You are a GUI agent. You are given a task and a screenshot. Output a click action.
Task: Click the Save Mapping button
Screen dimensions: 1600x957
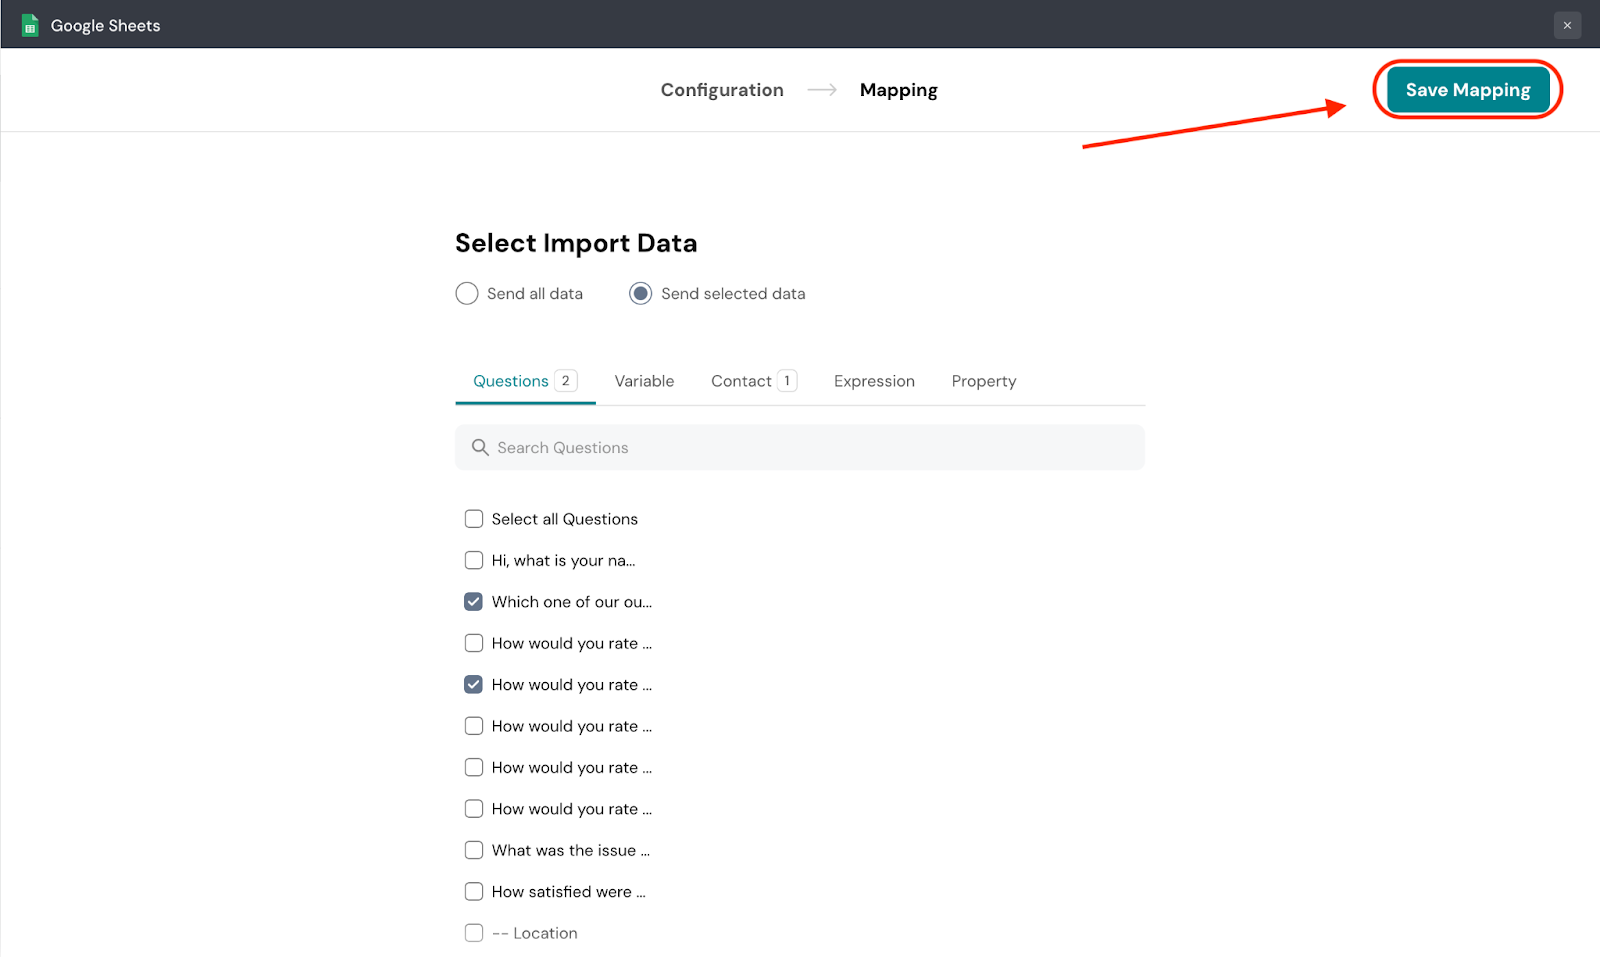click(x=1467, y=90)
